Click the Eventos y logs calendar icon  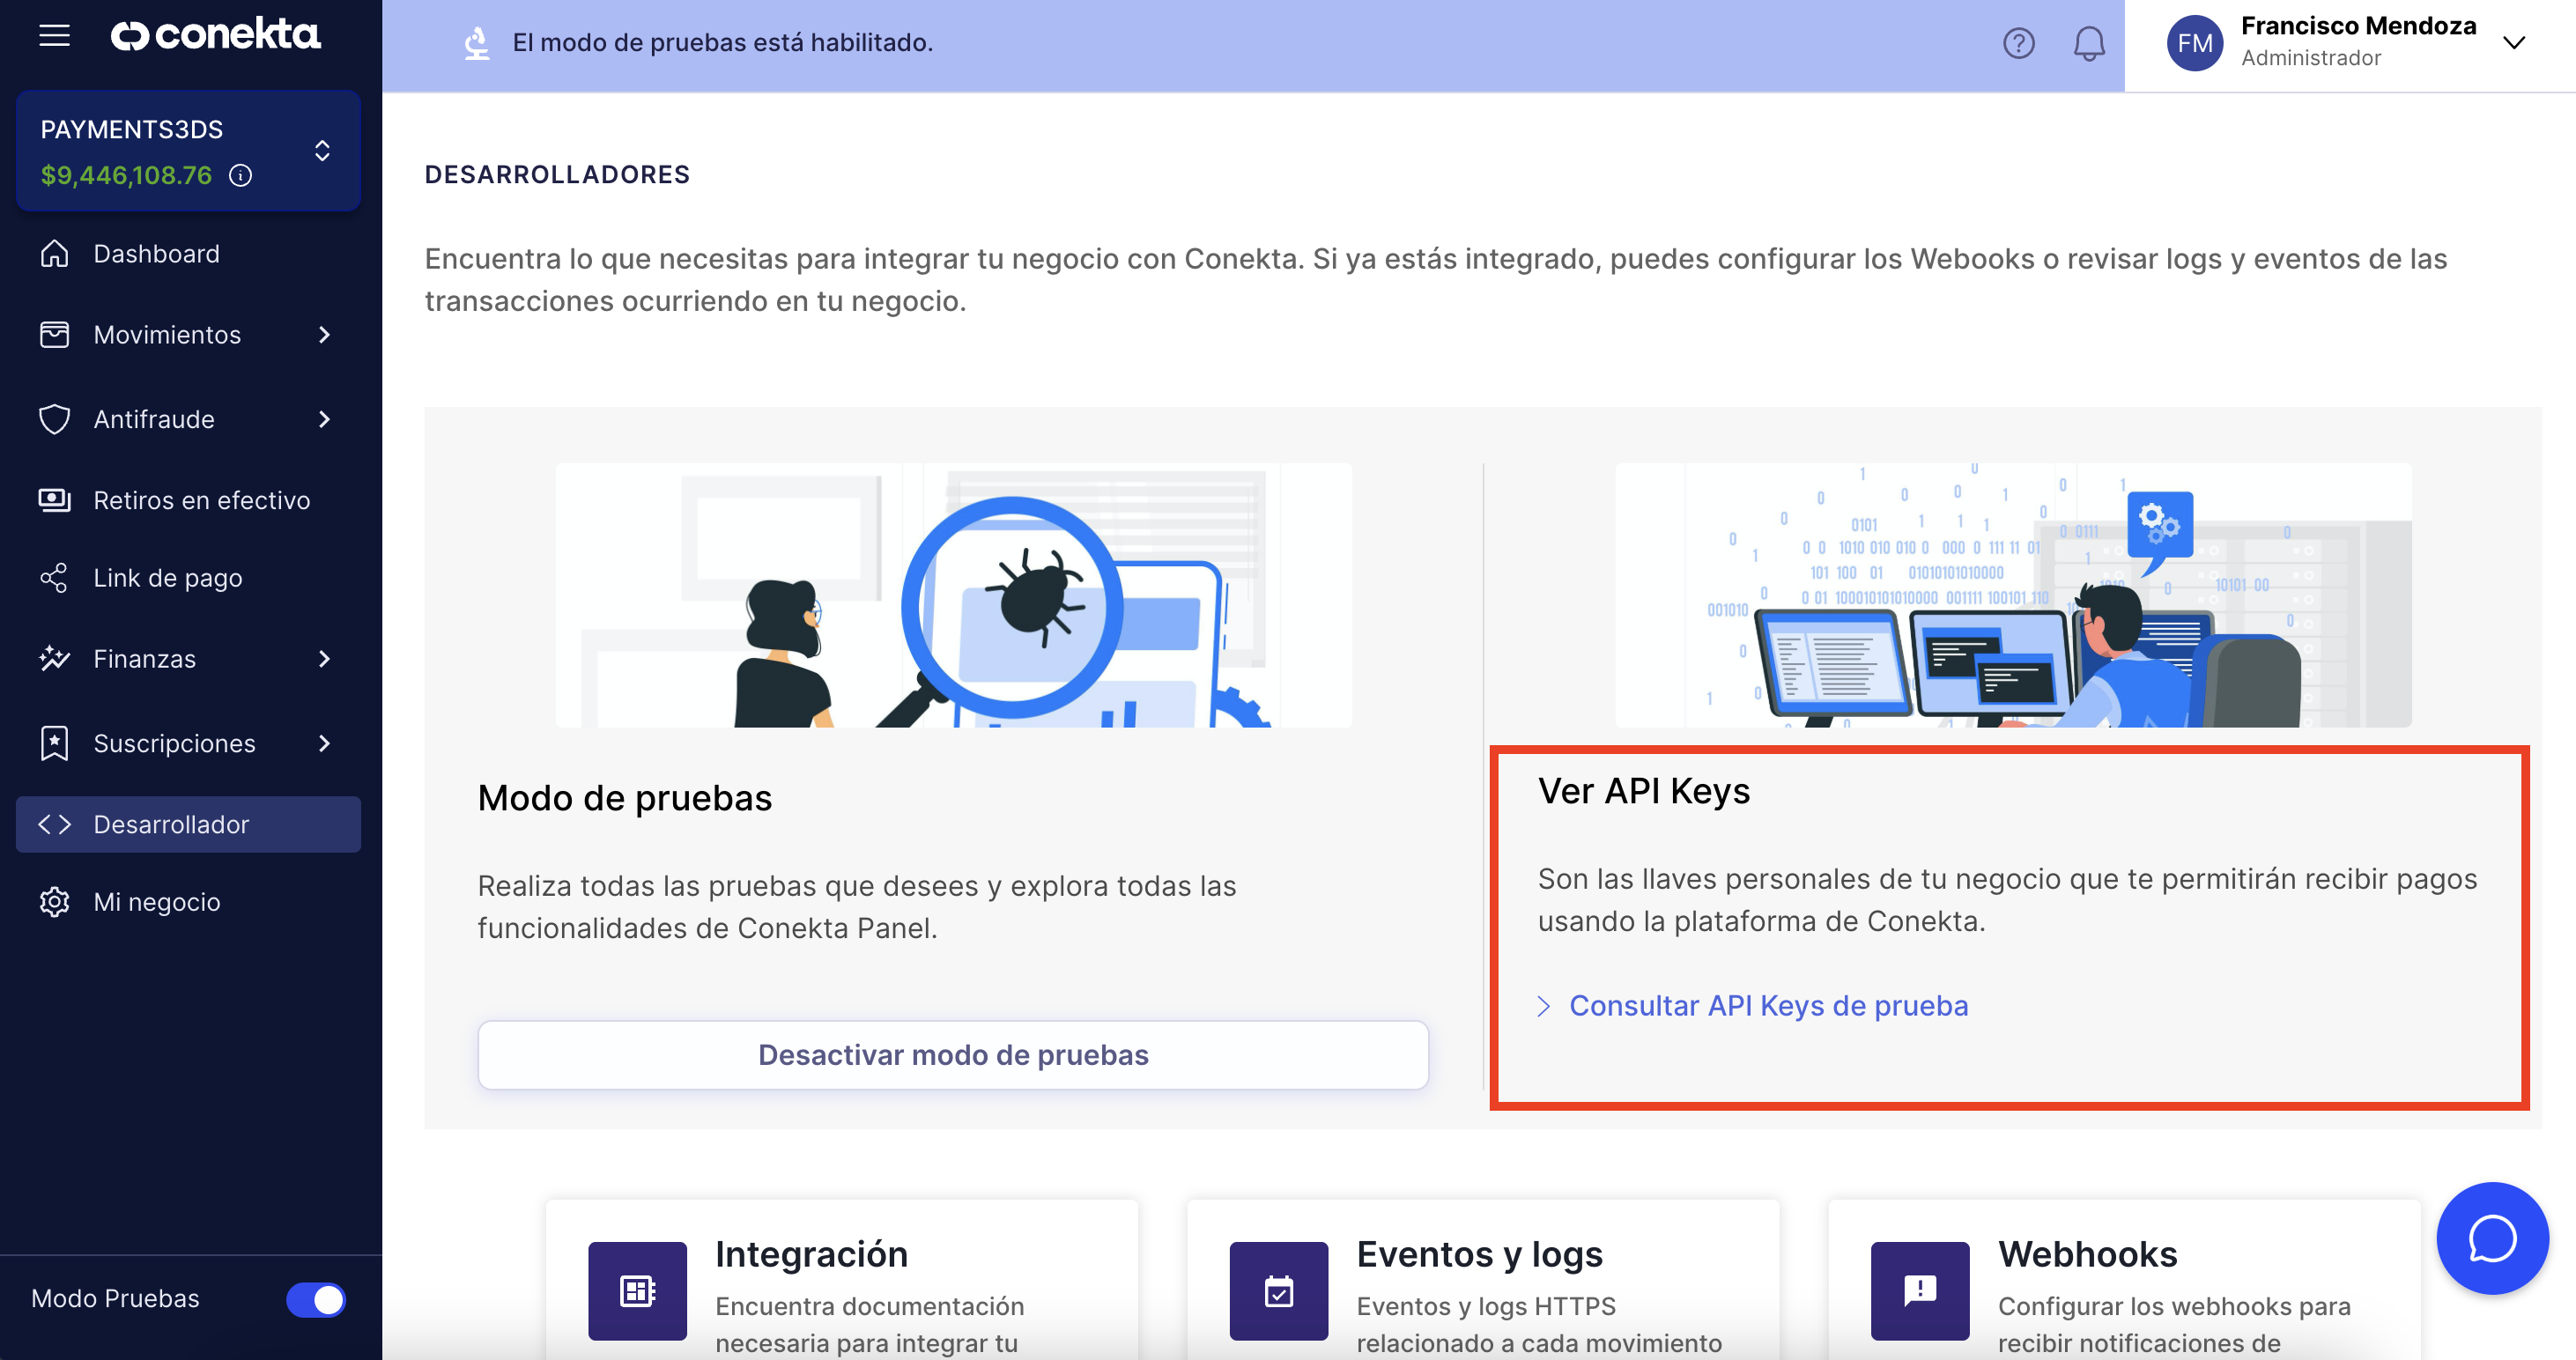tap(1278, 1291)
